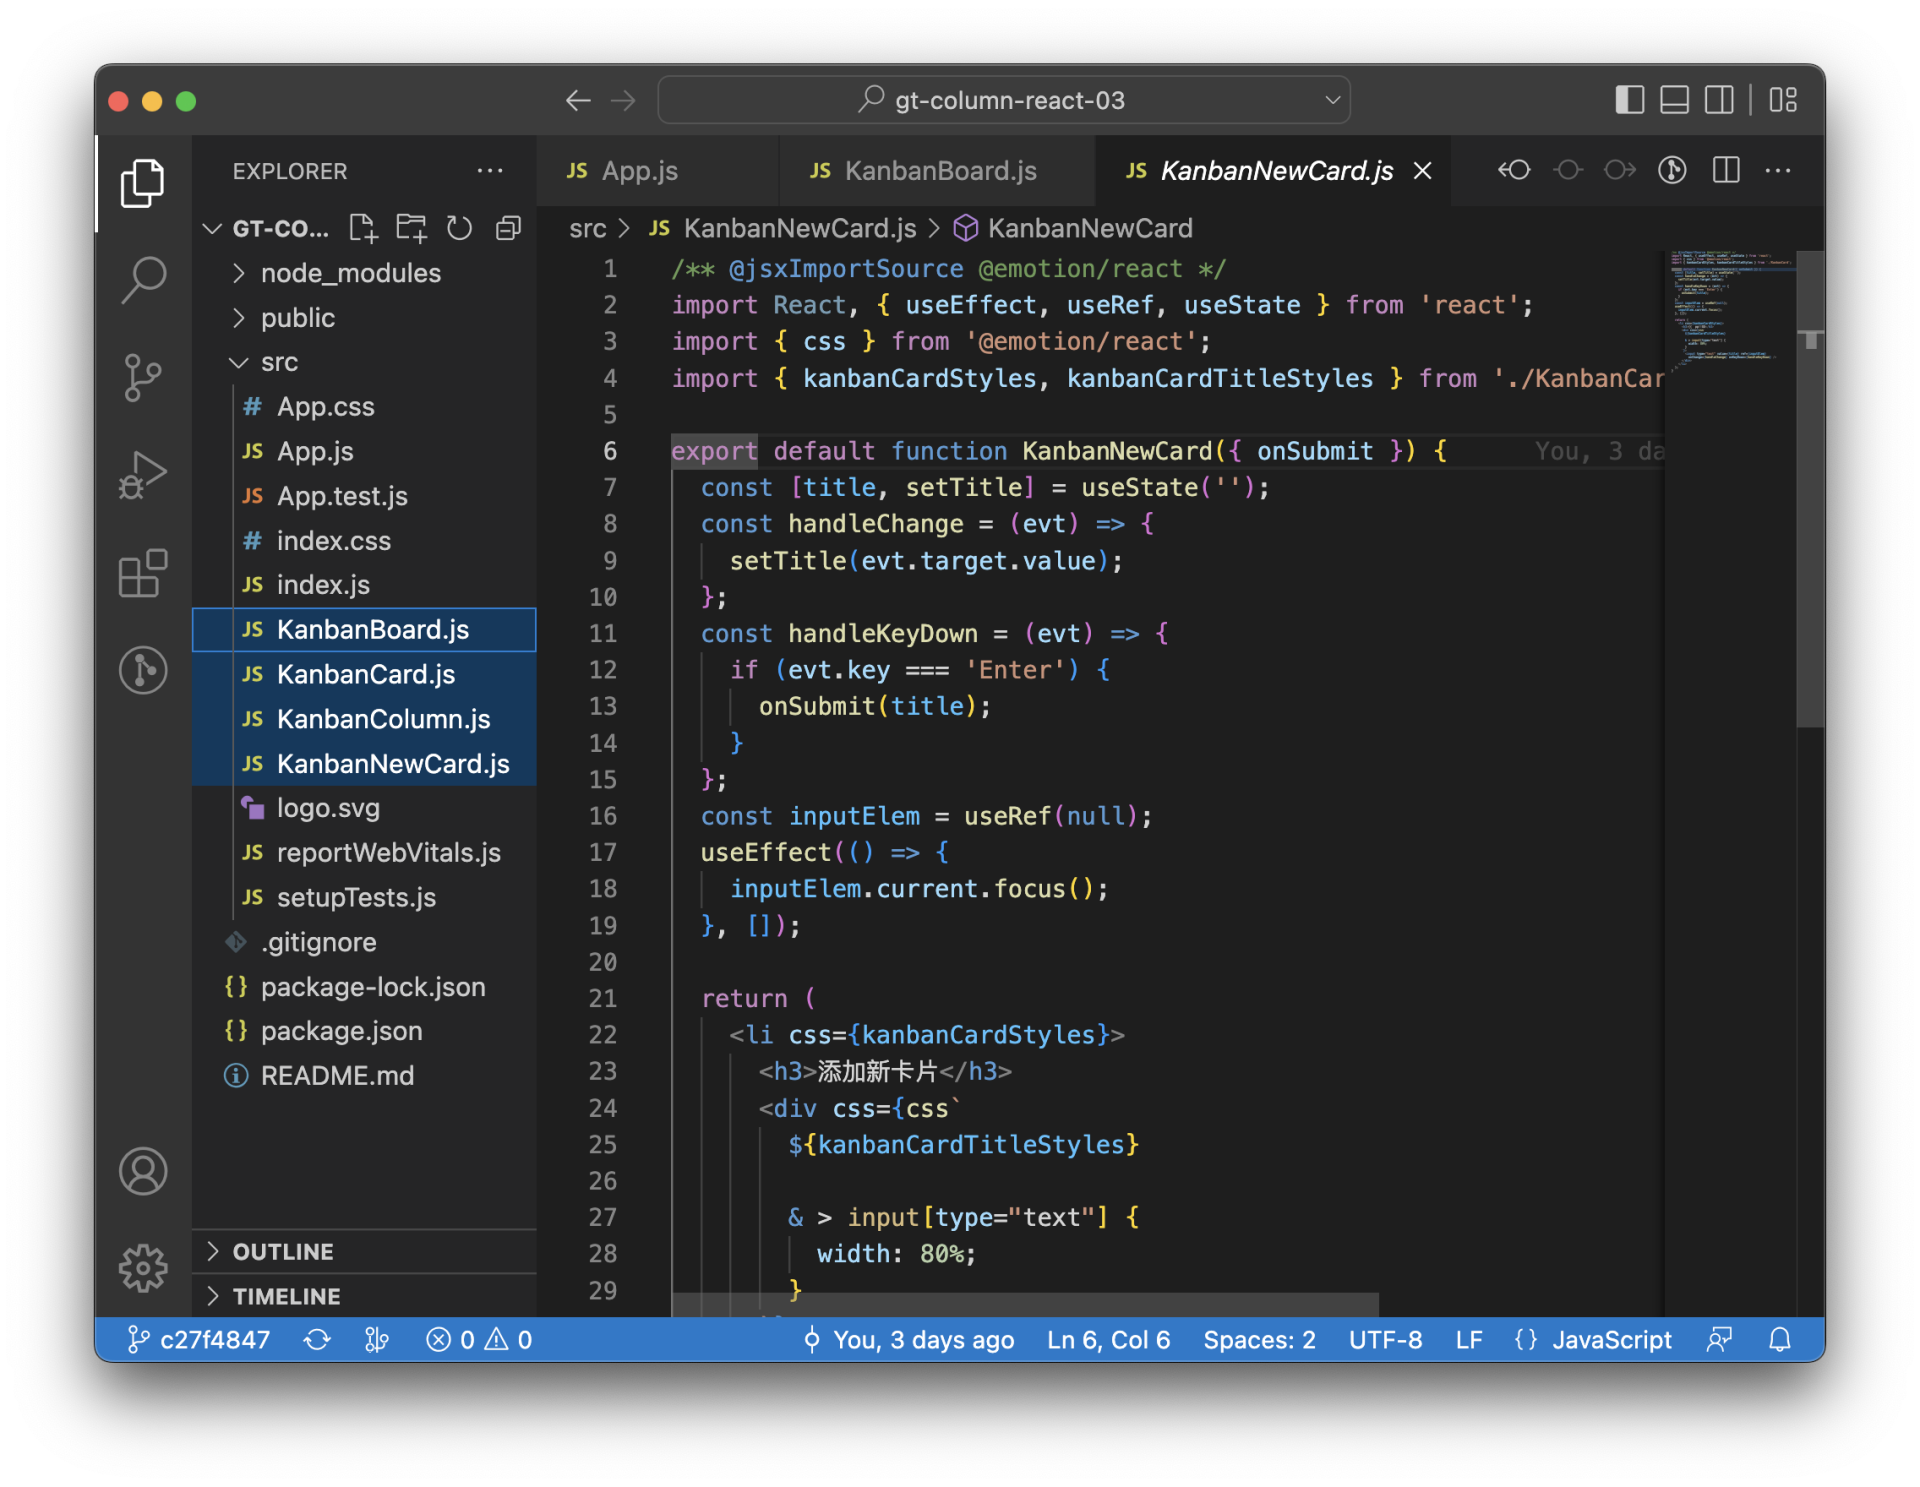Change encoding via UTF-8 status item
The width and height of the screenshot is (1920, 1487).
(x=1385, y=1339)
